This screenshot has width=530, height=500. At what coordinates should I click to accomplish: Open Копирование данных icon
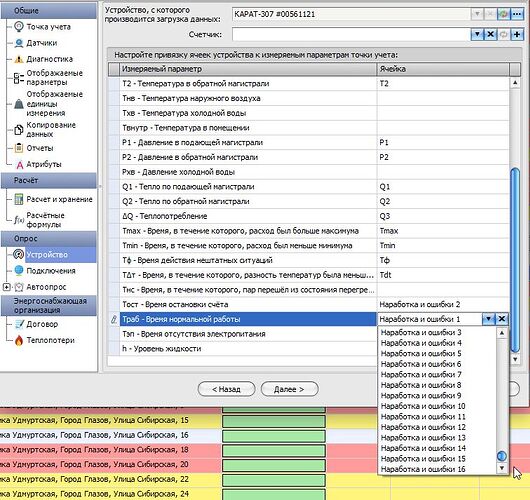click(x=19, y=130)
